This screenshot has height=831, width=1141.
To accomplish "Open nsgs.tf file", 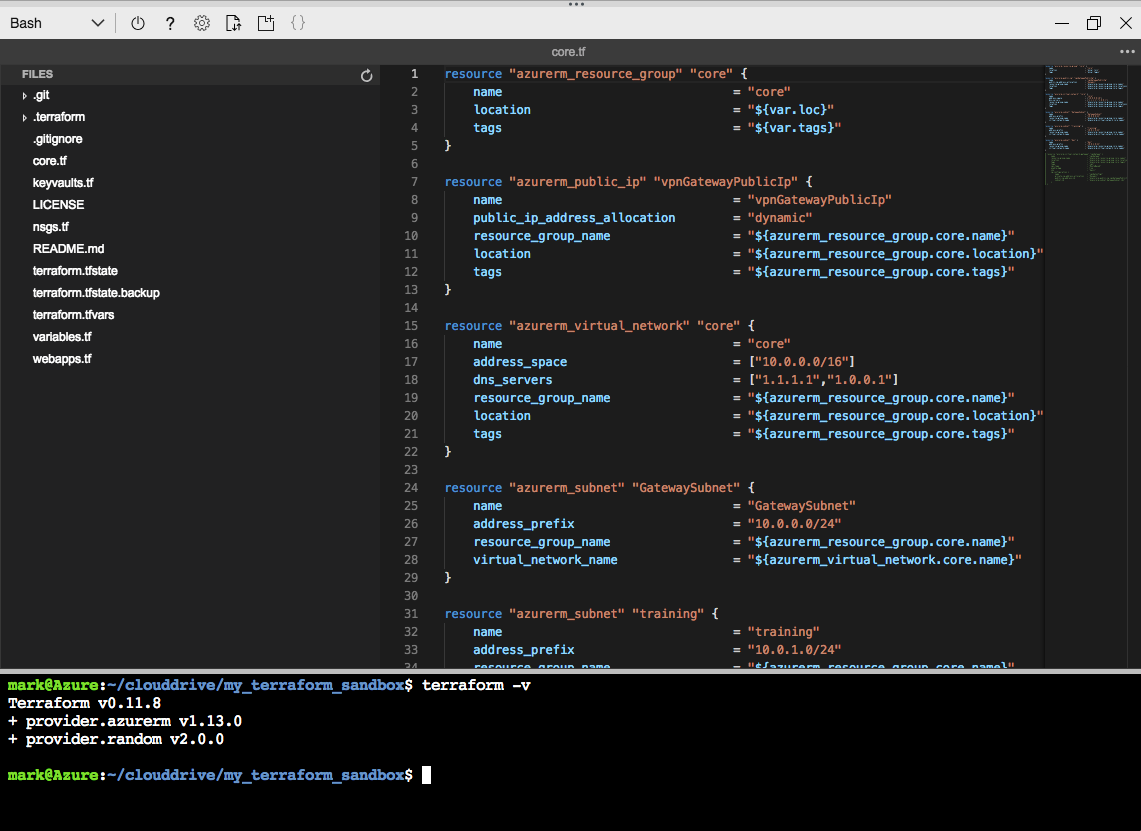I will click(x=50, y=226).
